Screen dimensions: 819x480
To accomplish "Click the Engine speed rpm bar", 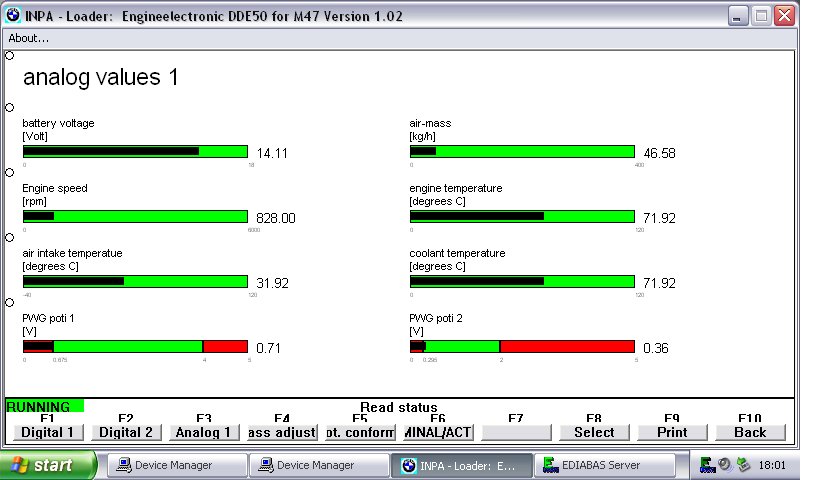I will 135,216.
